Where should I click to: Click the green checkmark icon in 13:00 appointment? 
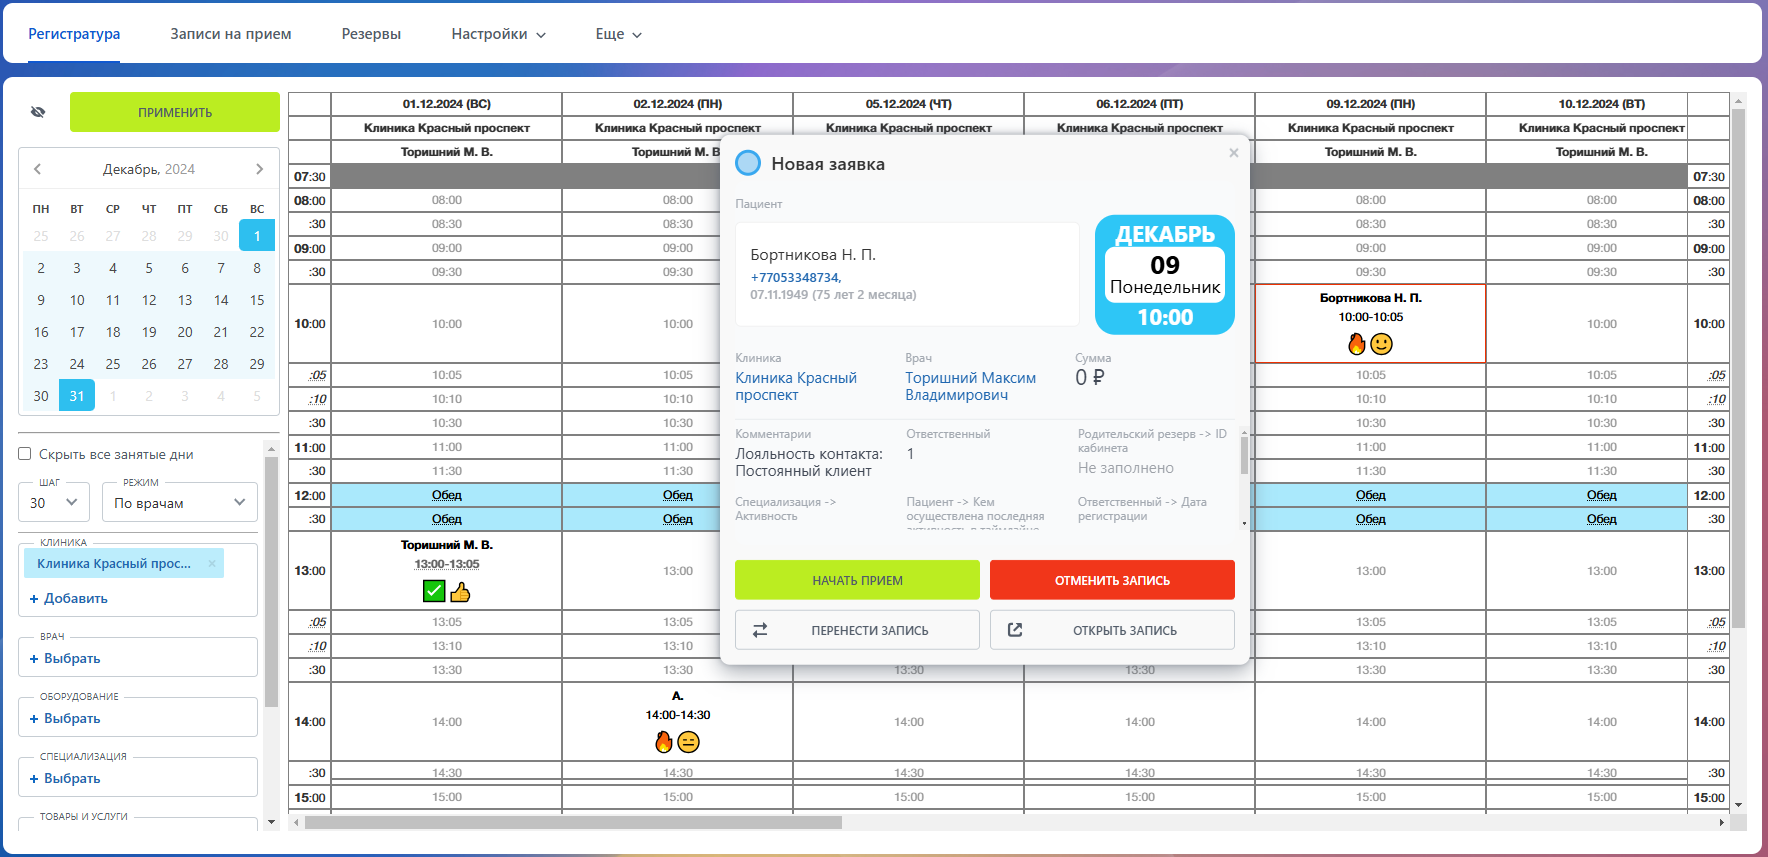[x=434, y=591]
